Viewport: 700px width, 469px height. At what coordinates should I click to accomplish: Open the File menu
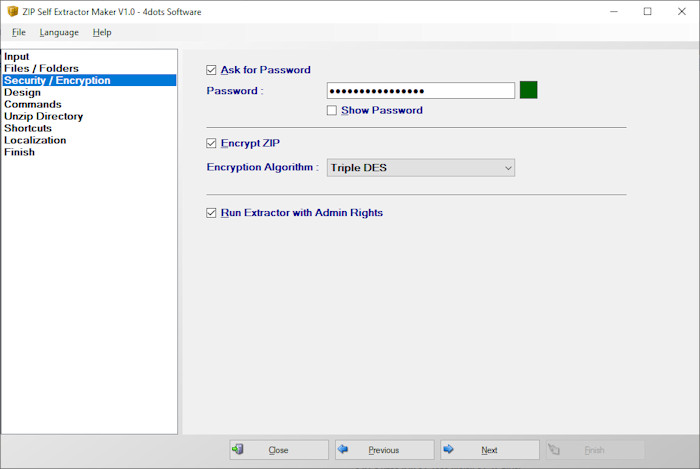[19, 32]
